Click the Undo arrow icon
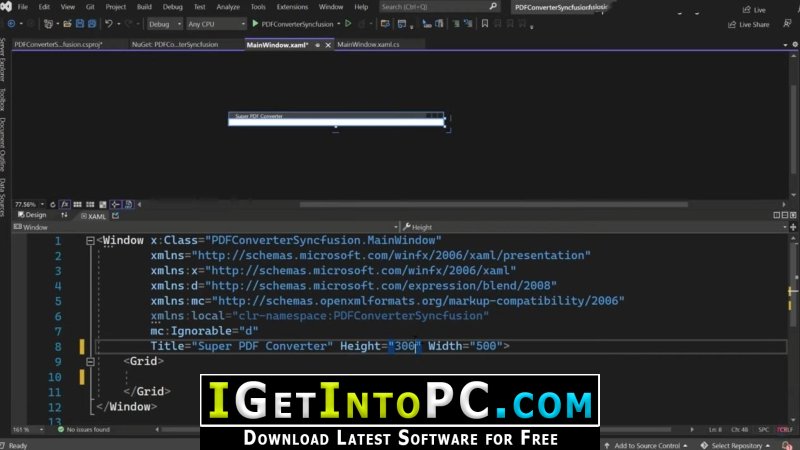The width and height of the screenshot is (800, 450). [108, 24]
